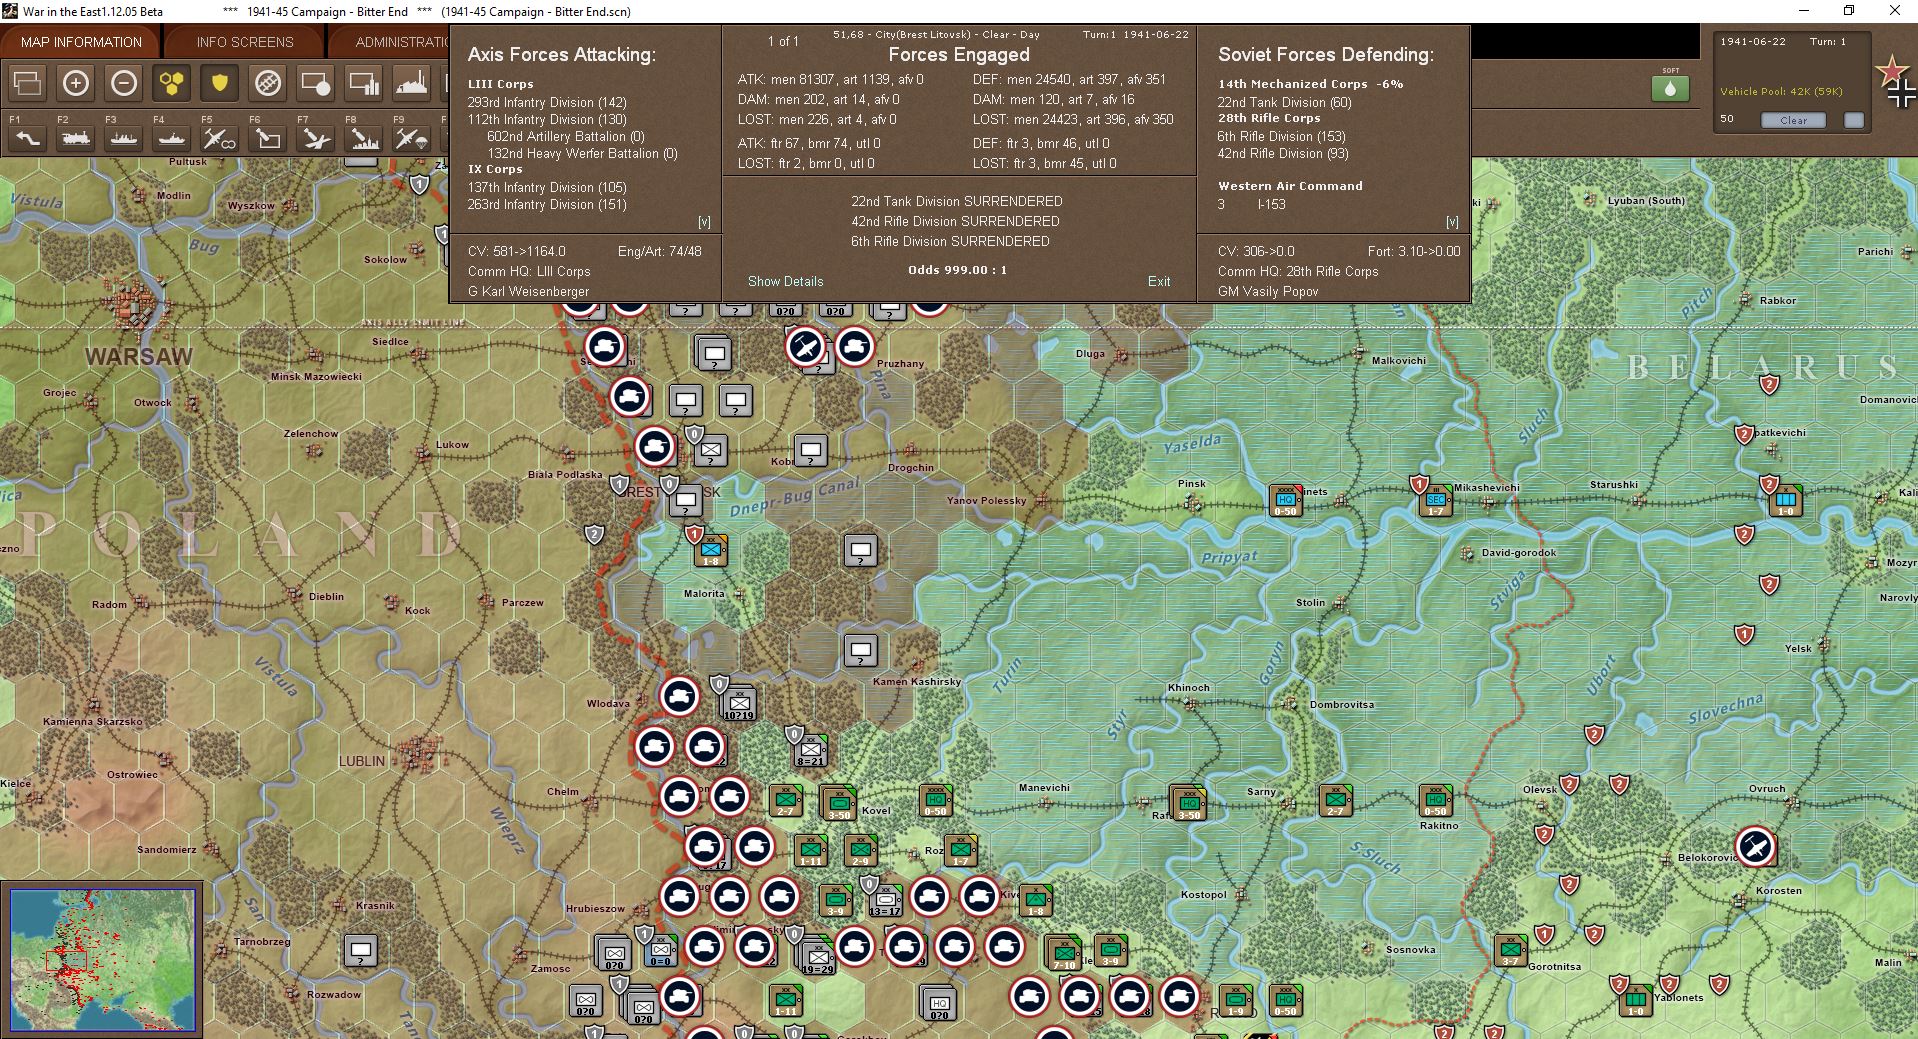Select SEC unit at Mikashevichi

1436,500
